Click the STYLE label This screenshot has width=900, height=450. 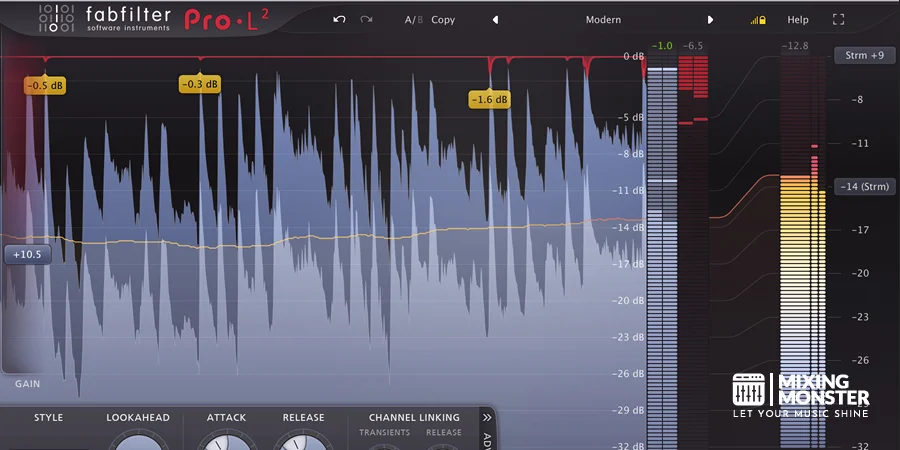49,417
